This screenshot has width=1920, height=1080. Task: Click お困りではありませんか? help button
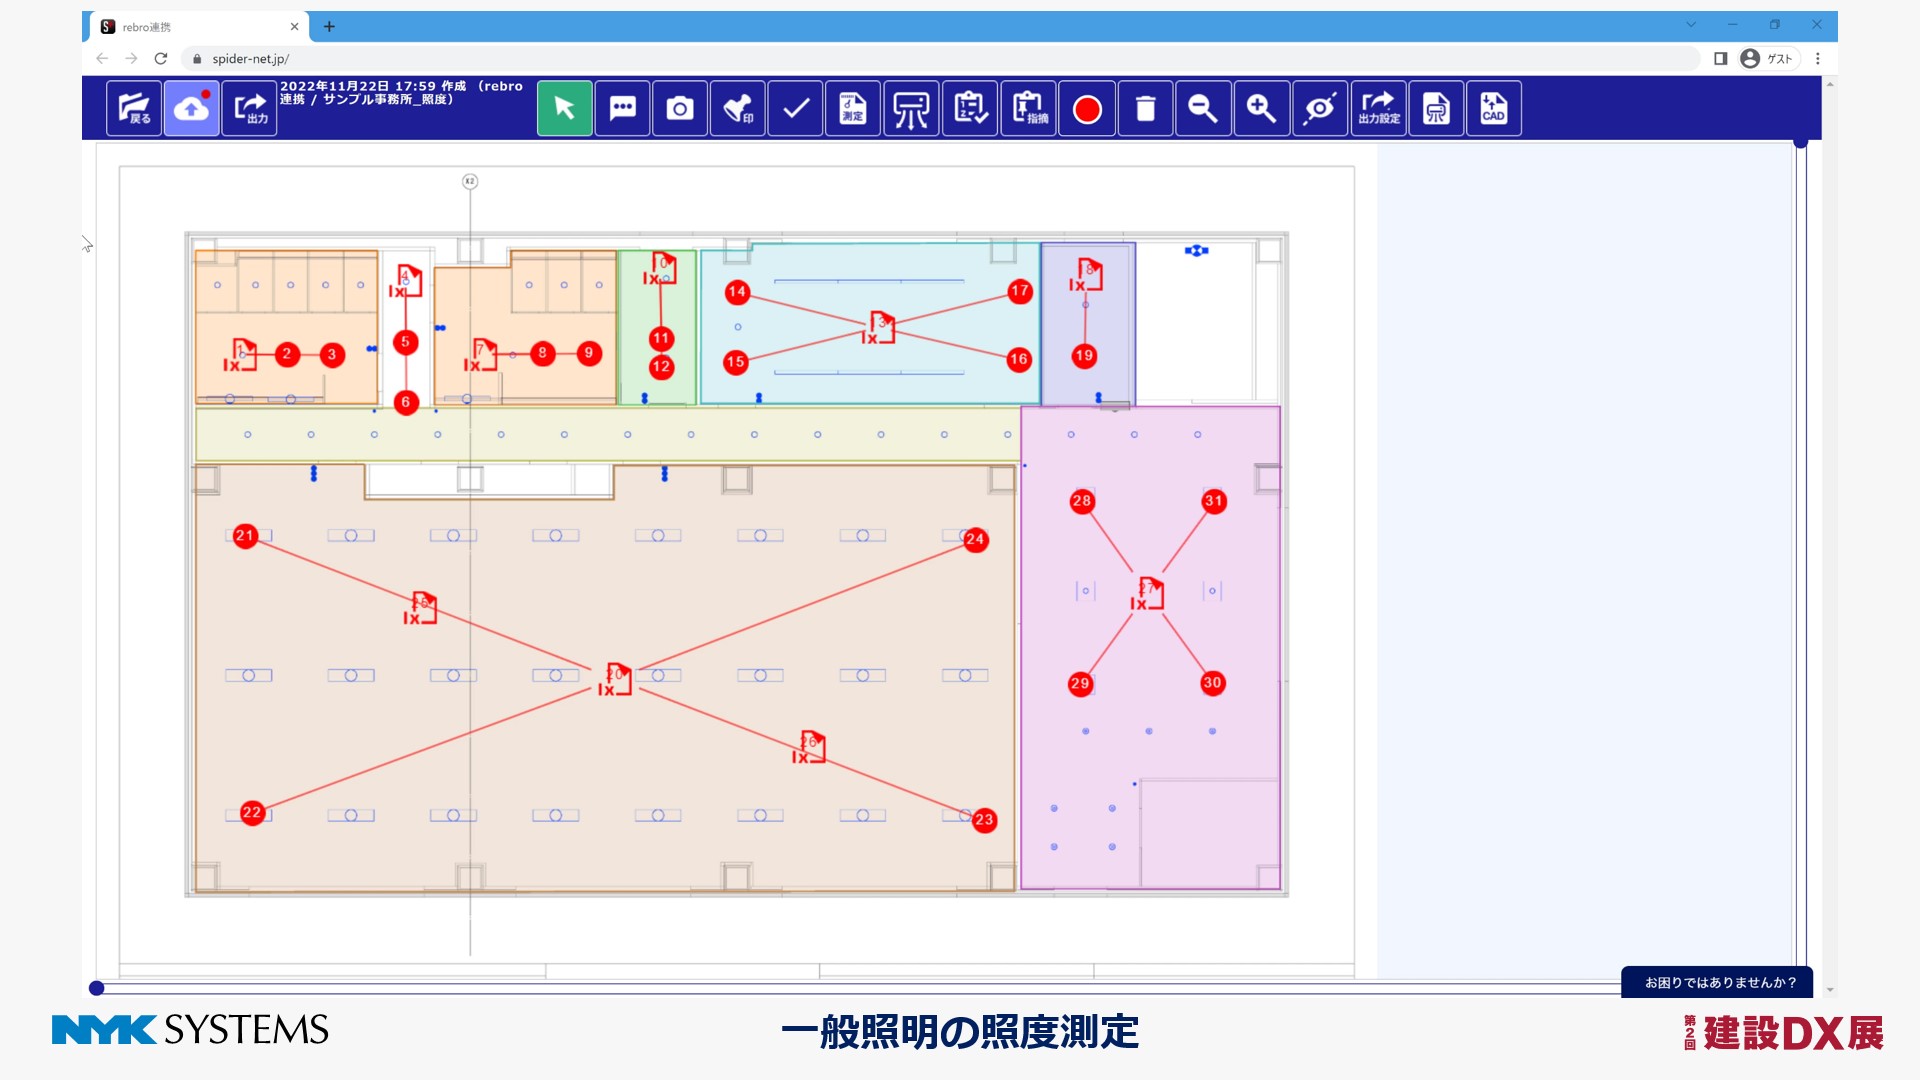(x=1720, y=982)
